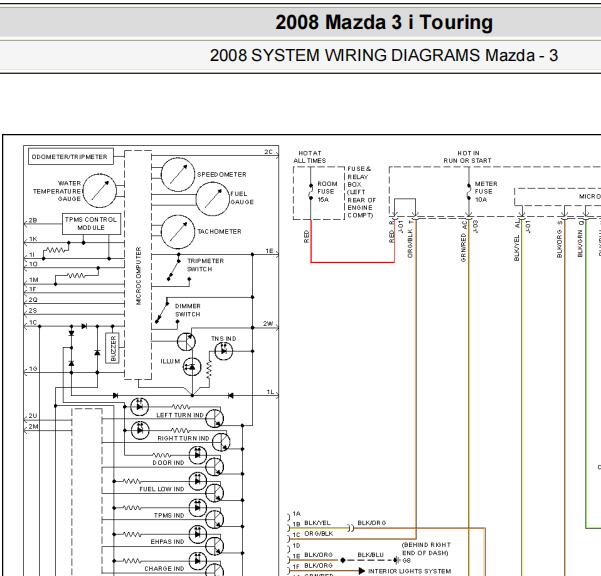Click the 1B BLK/YEL connector row
The height and width of the screenshot is (576, 601).
(x=312, y=523)
